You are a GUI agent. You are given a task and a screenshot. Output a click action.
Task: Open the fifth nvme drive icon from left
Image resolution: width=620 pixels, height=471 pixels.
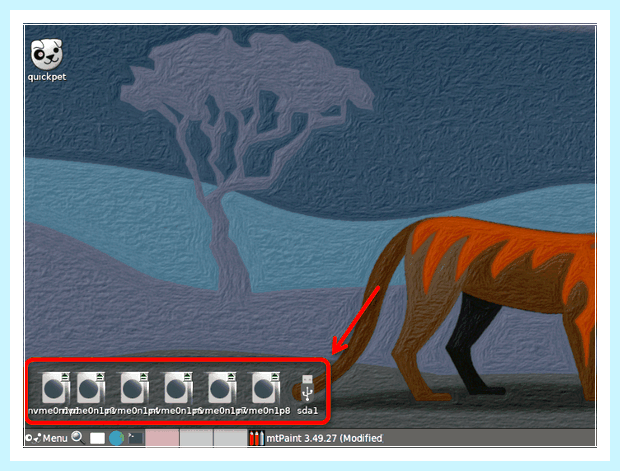click(x=223, y=388)
